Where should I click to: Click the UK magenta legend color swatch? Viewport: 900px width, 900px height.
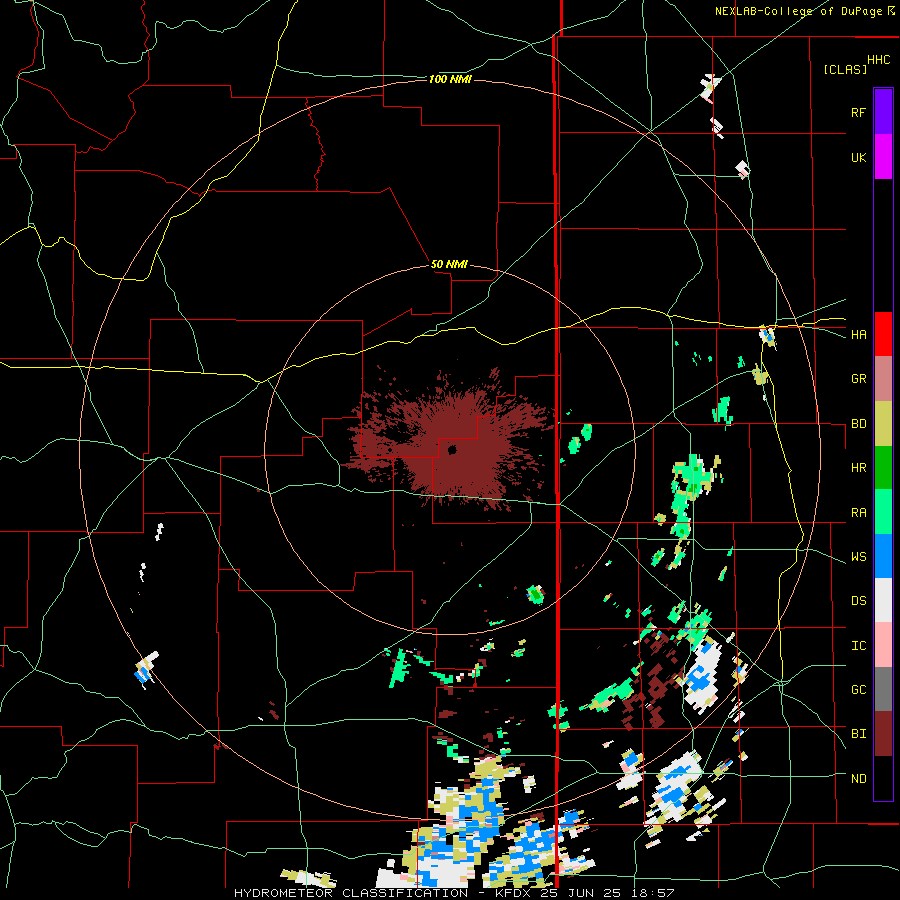[883, 157]
